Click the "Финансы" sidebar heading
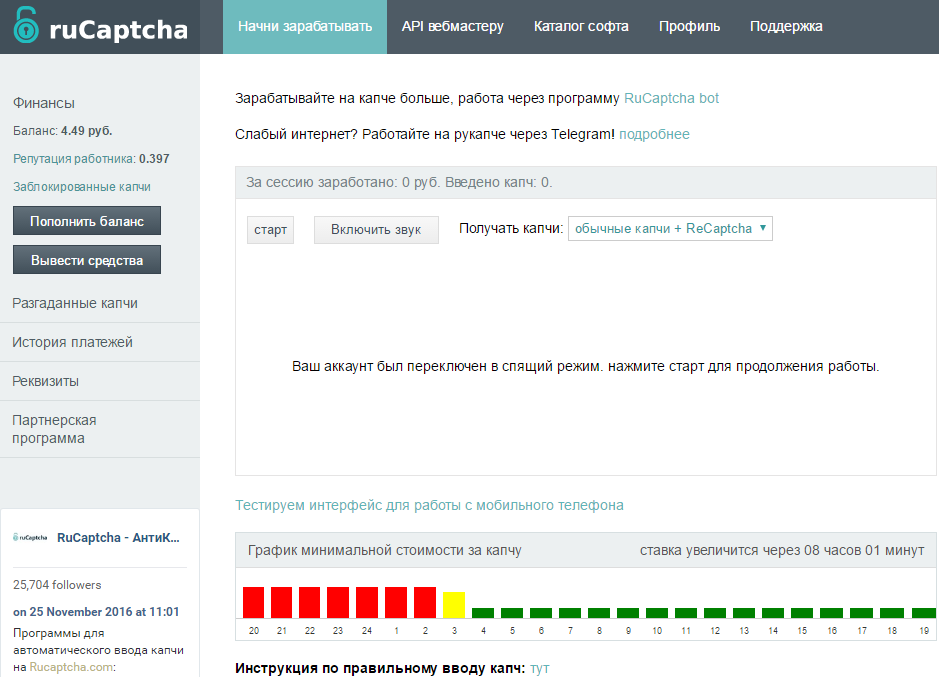Image resolution: width=939 pixels, height=677 pixels. pyautogui.click(x=44, y=103)
